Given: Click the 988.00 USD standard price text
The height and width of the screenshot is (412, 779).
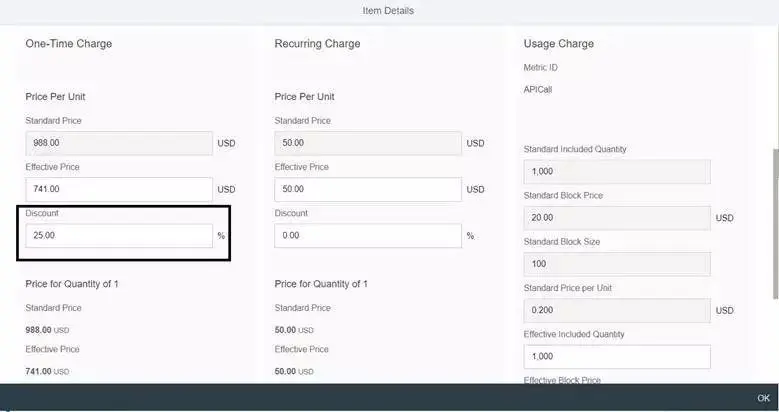Looking at the screenshot, I should 47,330.
